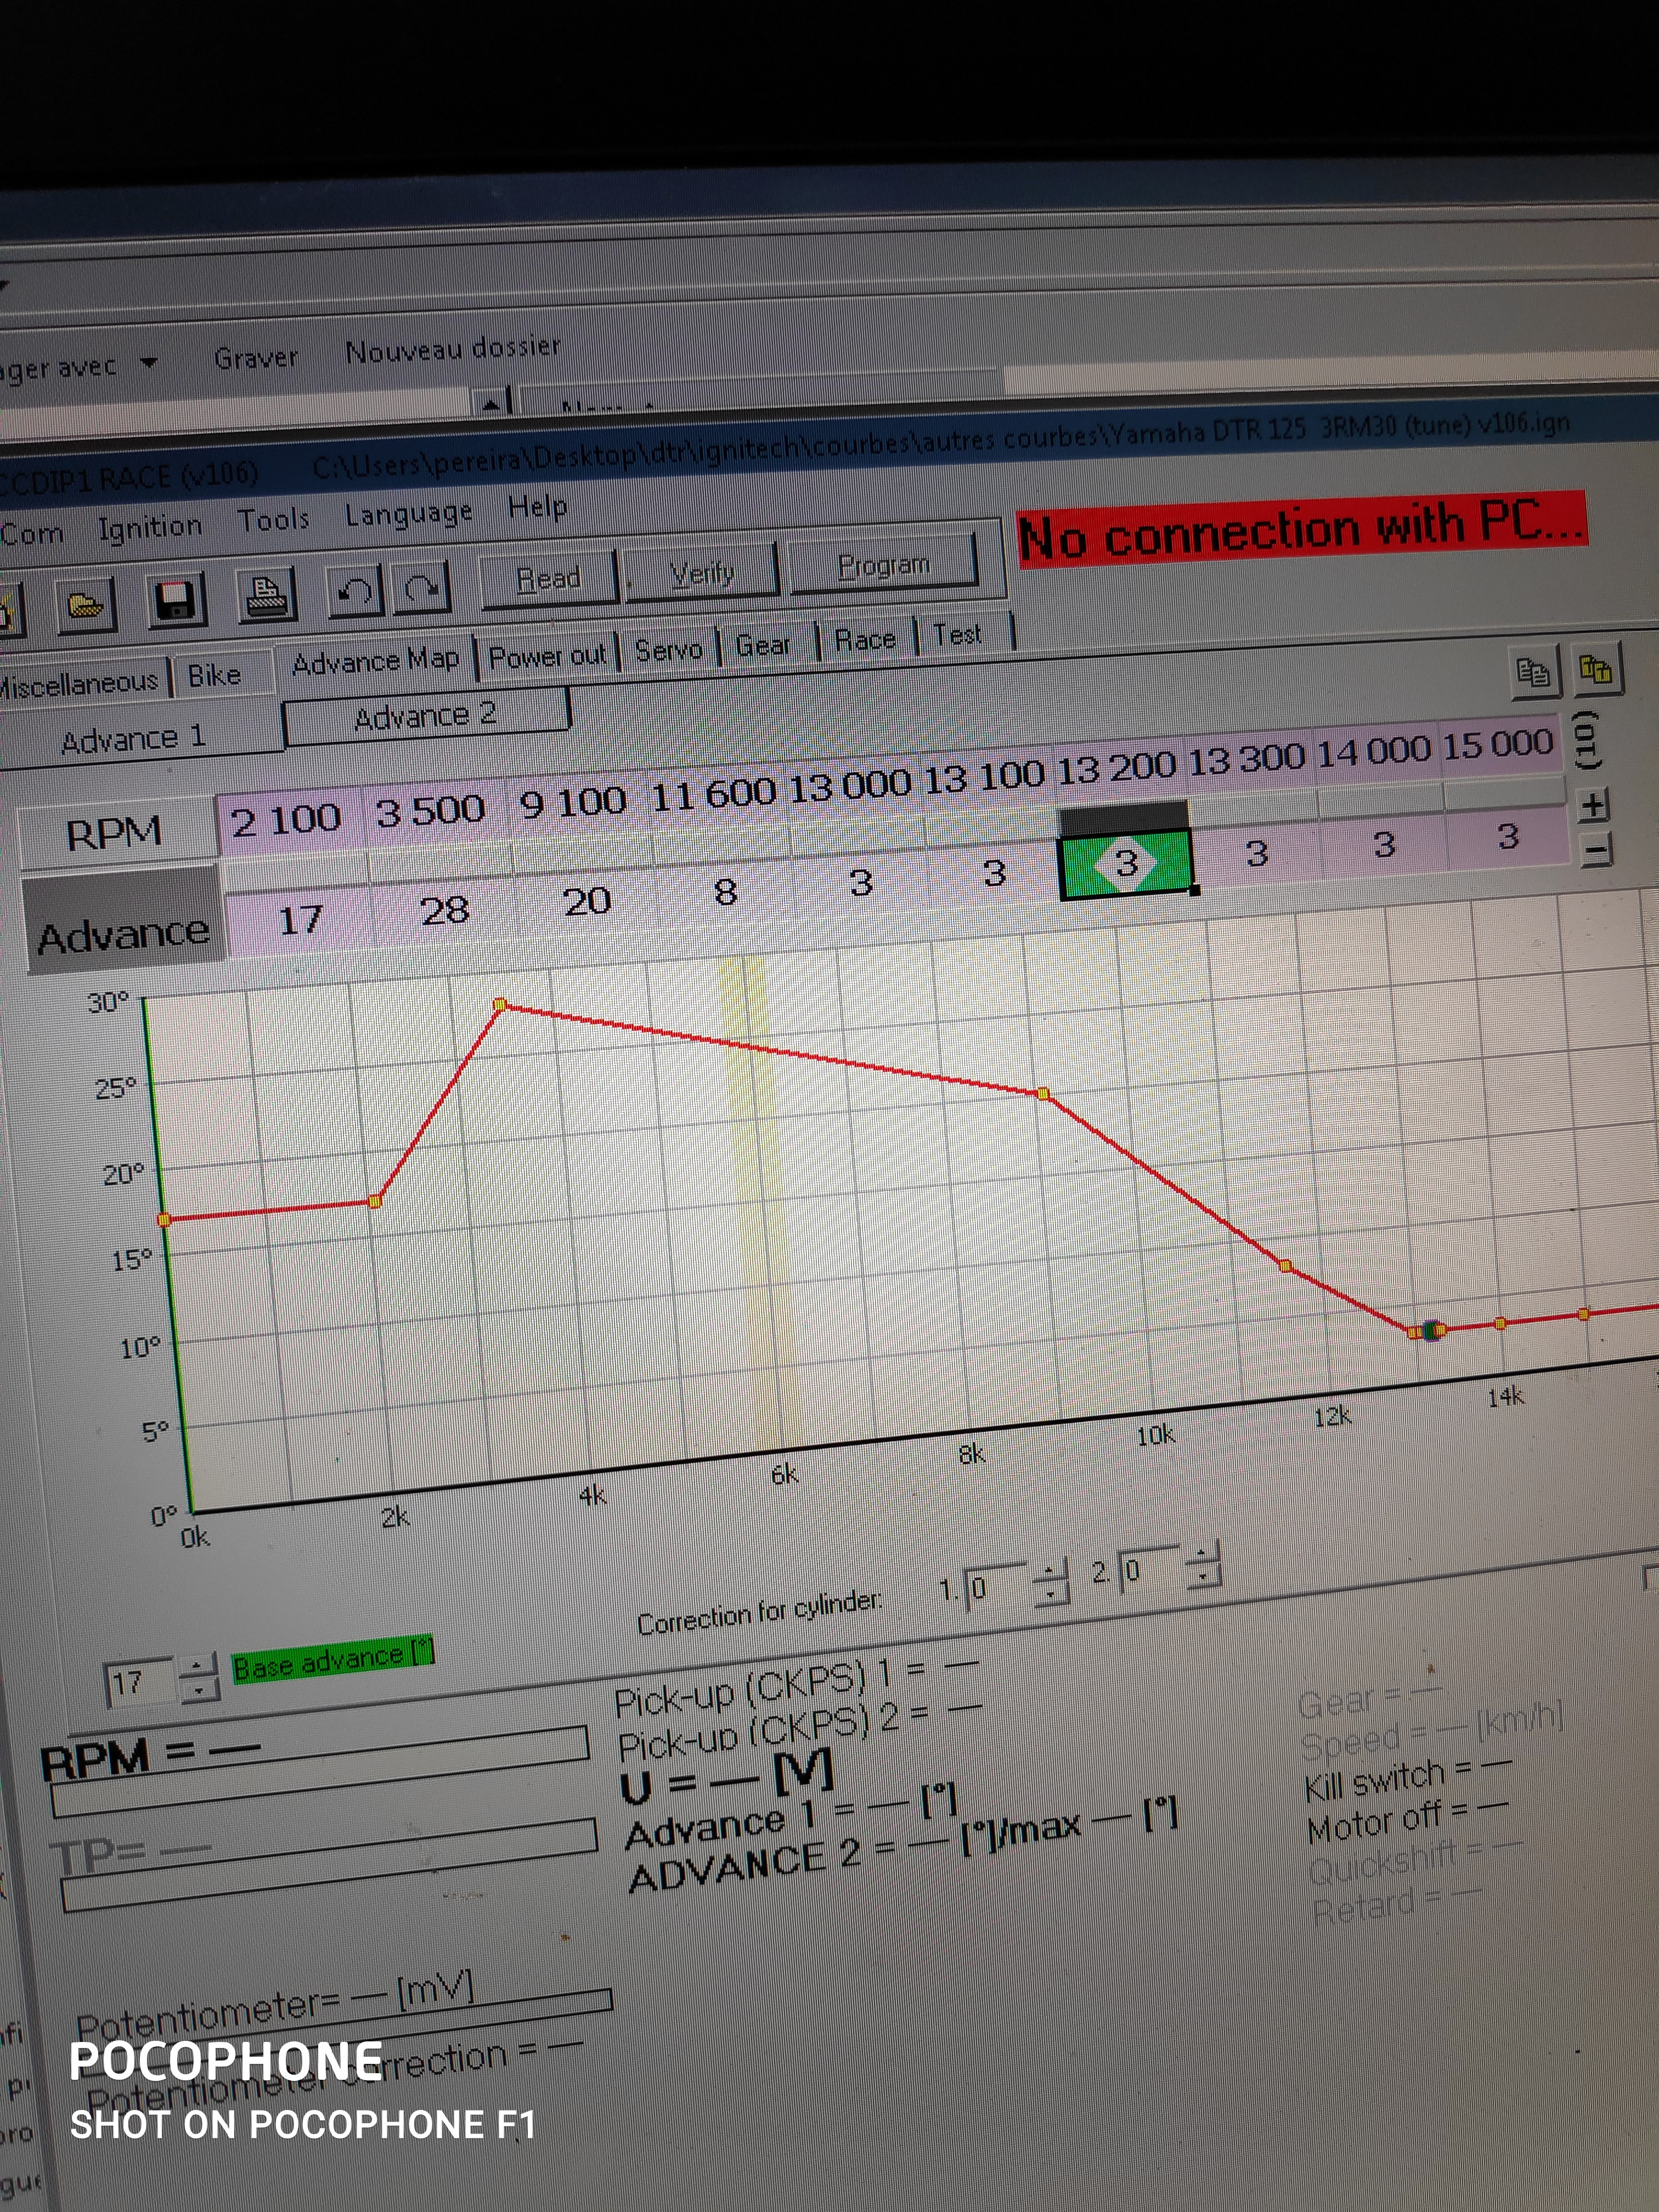Open the Race tab

865,639
